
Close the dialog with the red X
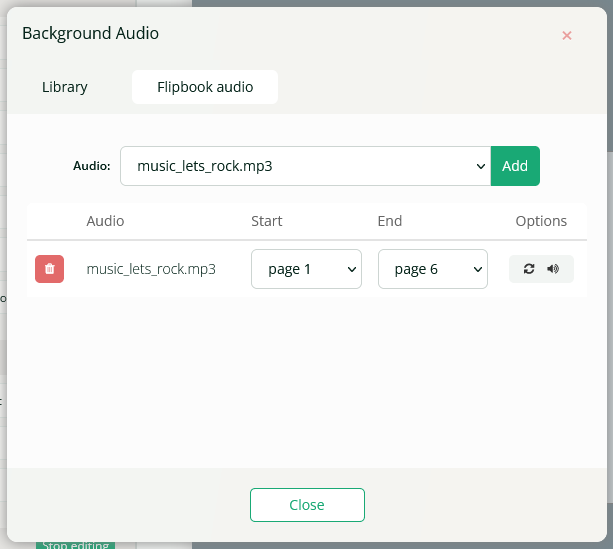tap(566, 36)
